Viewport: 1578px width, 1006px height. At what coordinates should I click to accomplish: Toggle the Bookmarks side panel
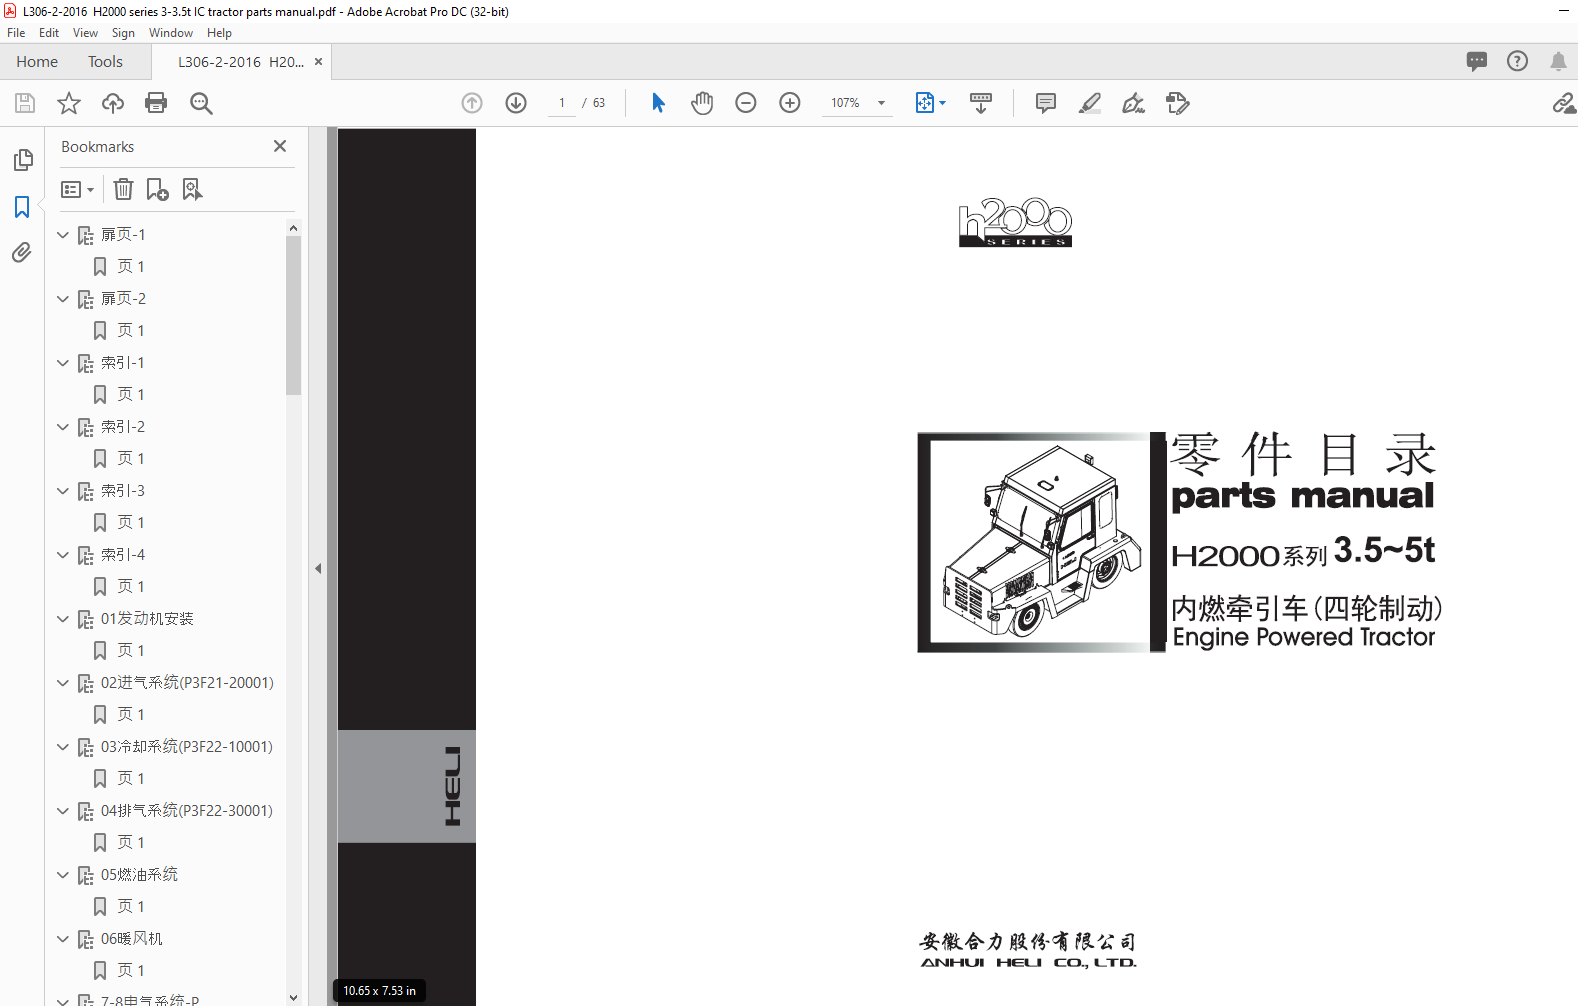tap(22, 207)
